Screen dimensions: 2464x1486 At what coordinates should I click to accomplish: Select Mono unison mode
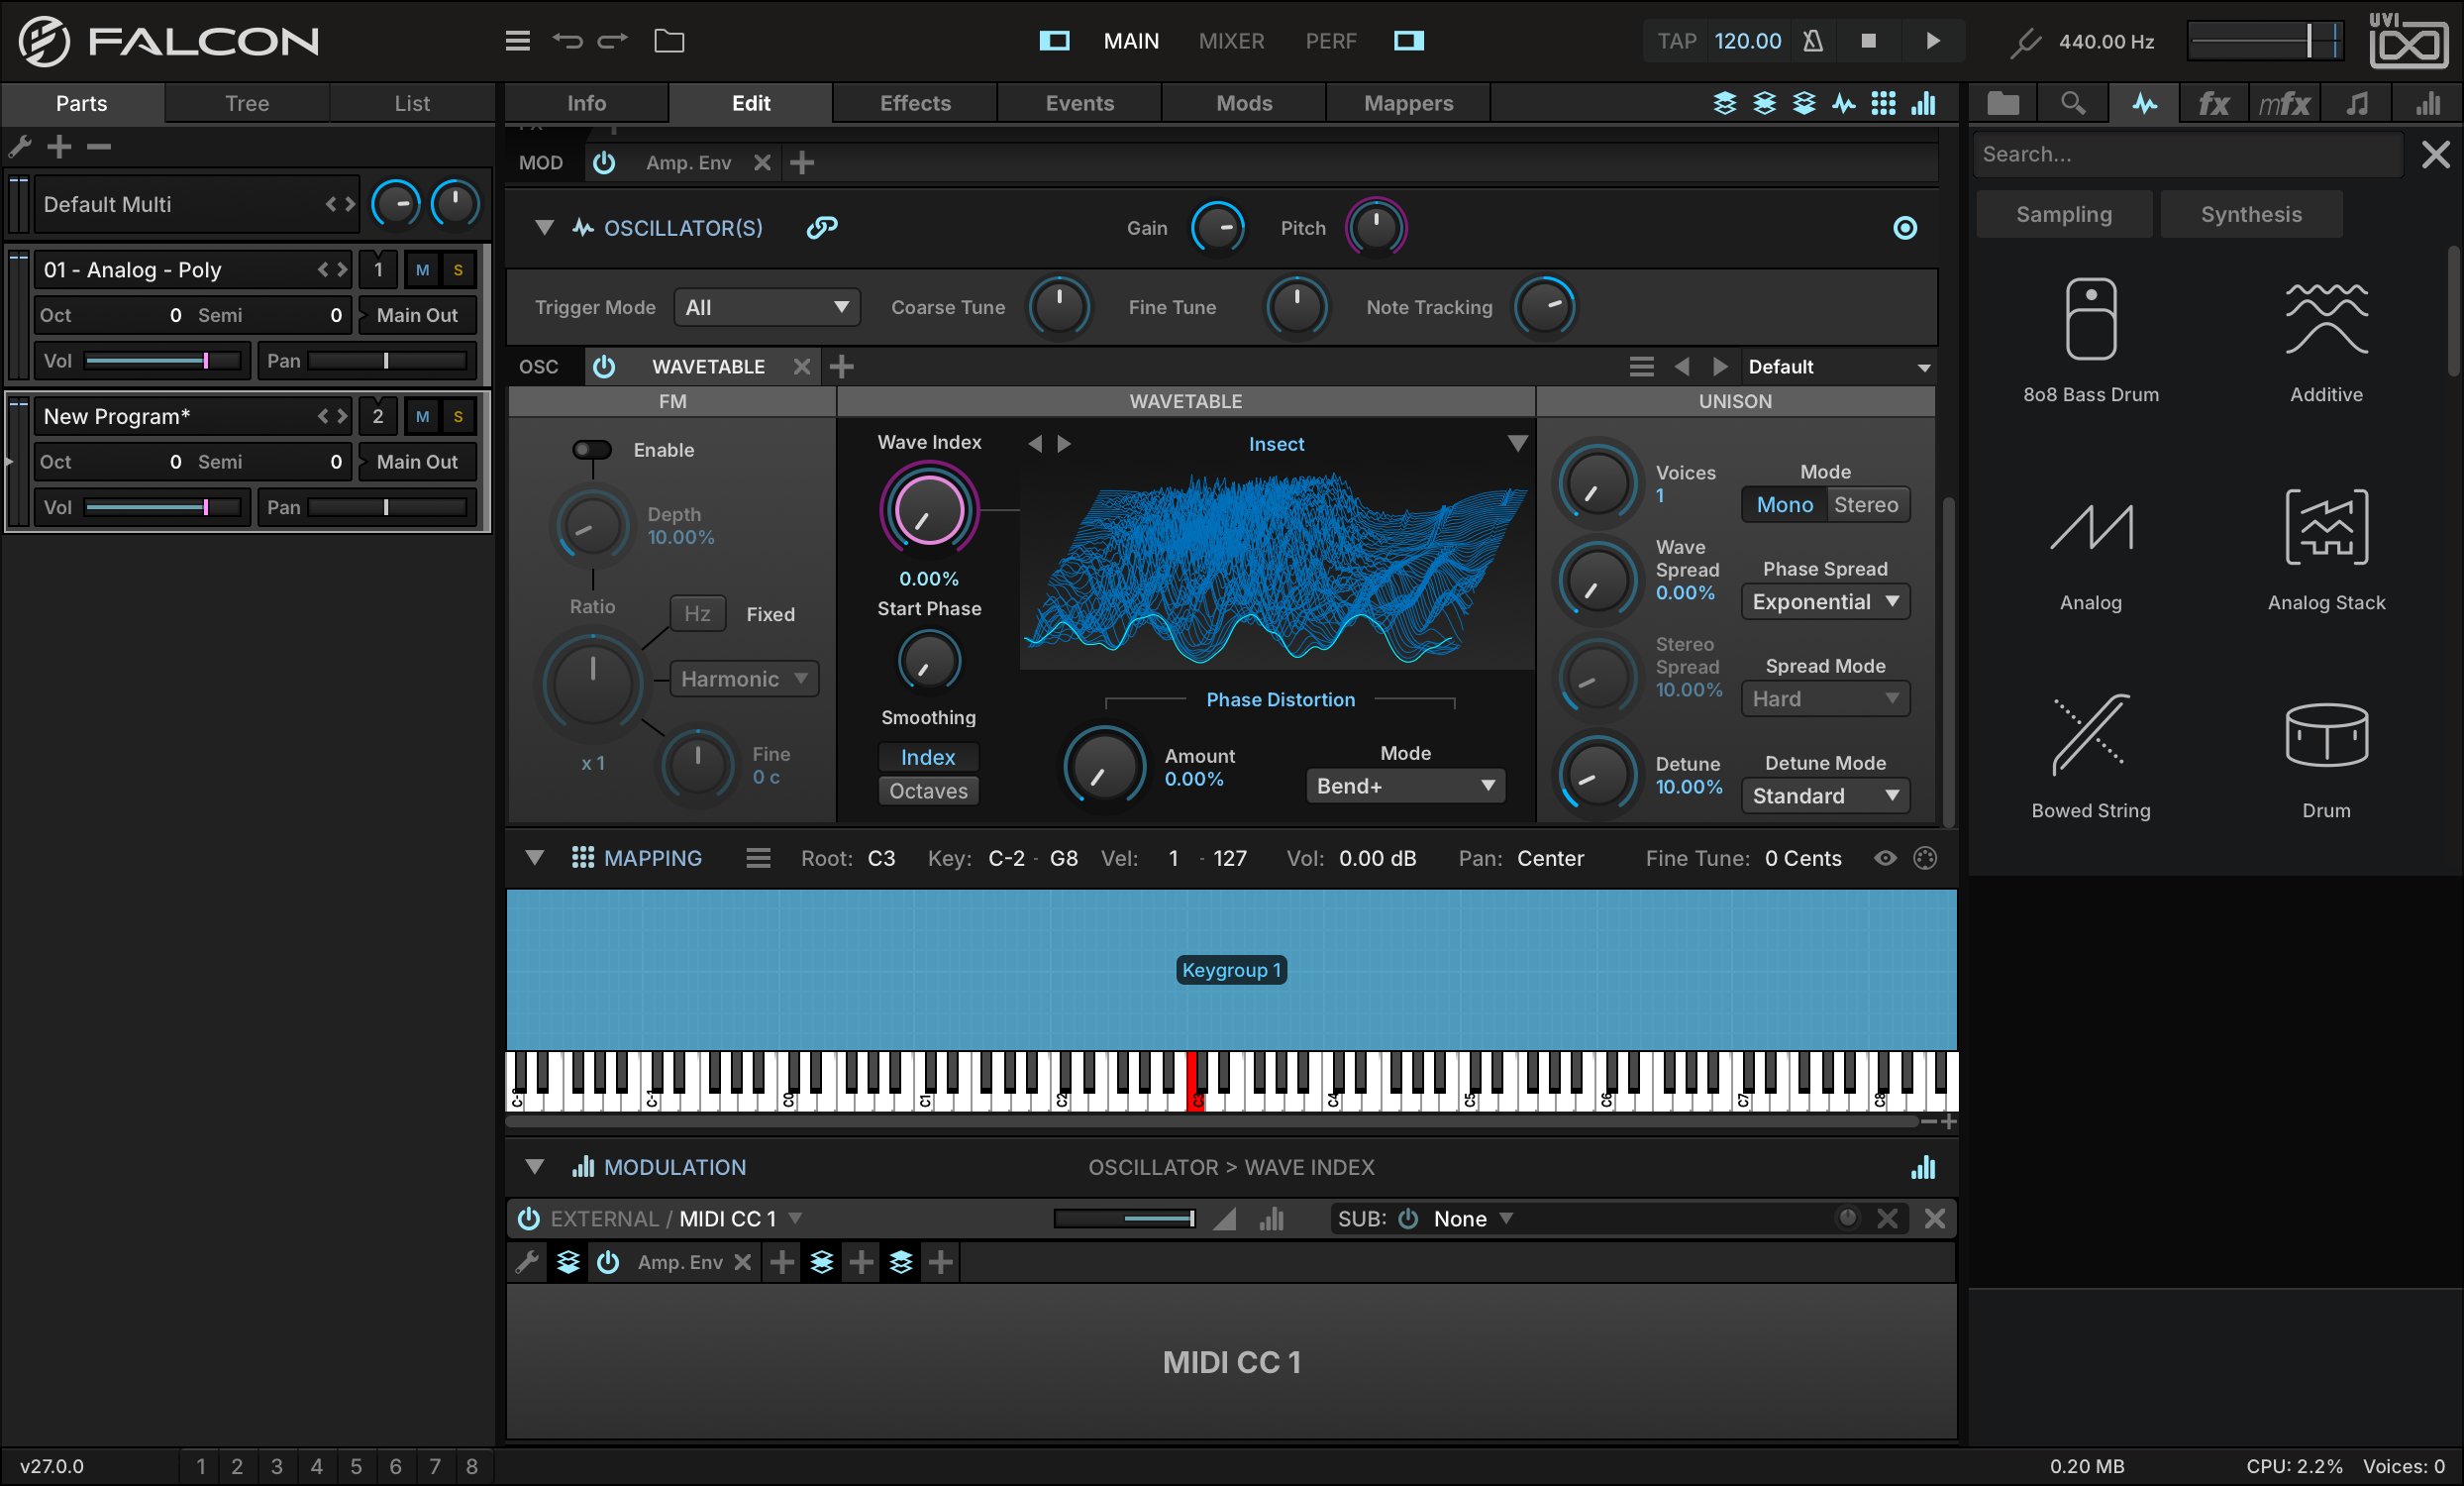1785,505
